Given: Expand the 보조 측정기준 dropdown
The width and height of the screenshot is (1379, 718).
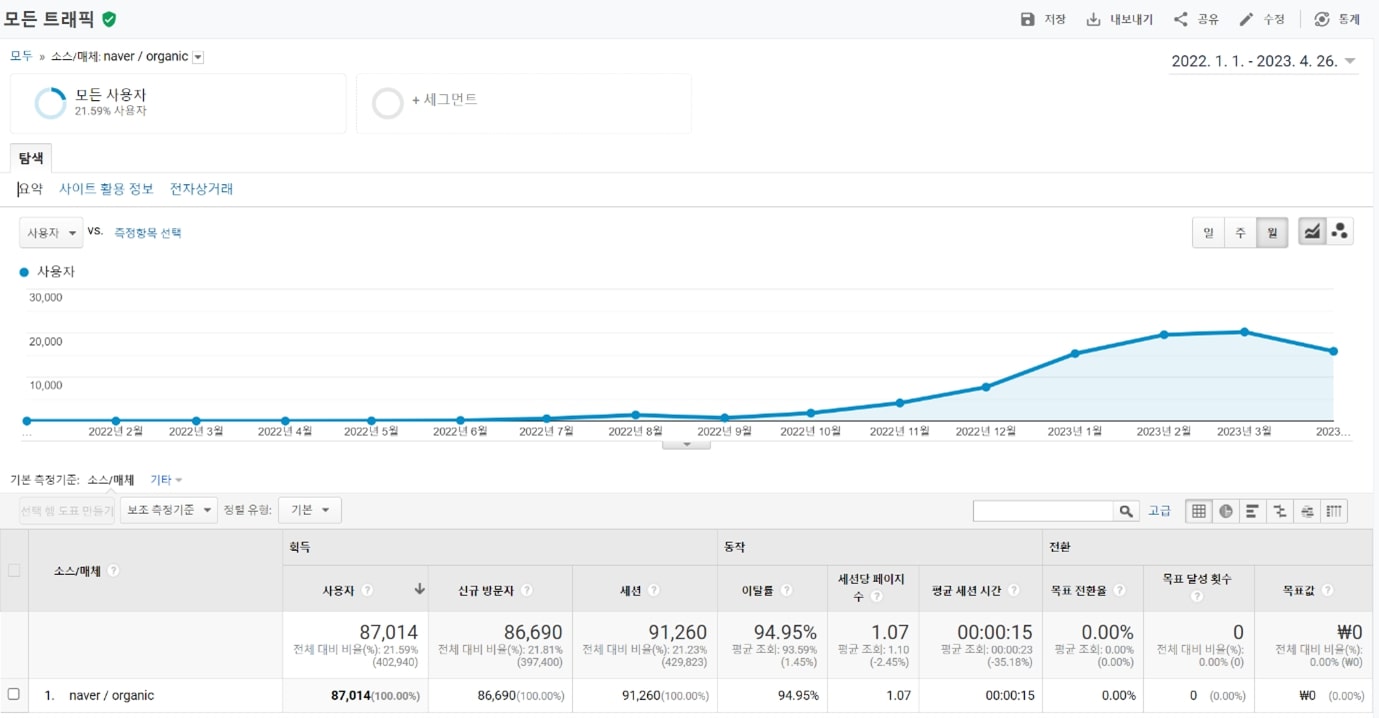Looking at the screenshot, I should 168,510.
